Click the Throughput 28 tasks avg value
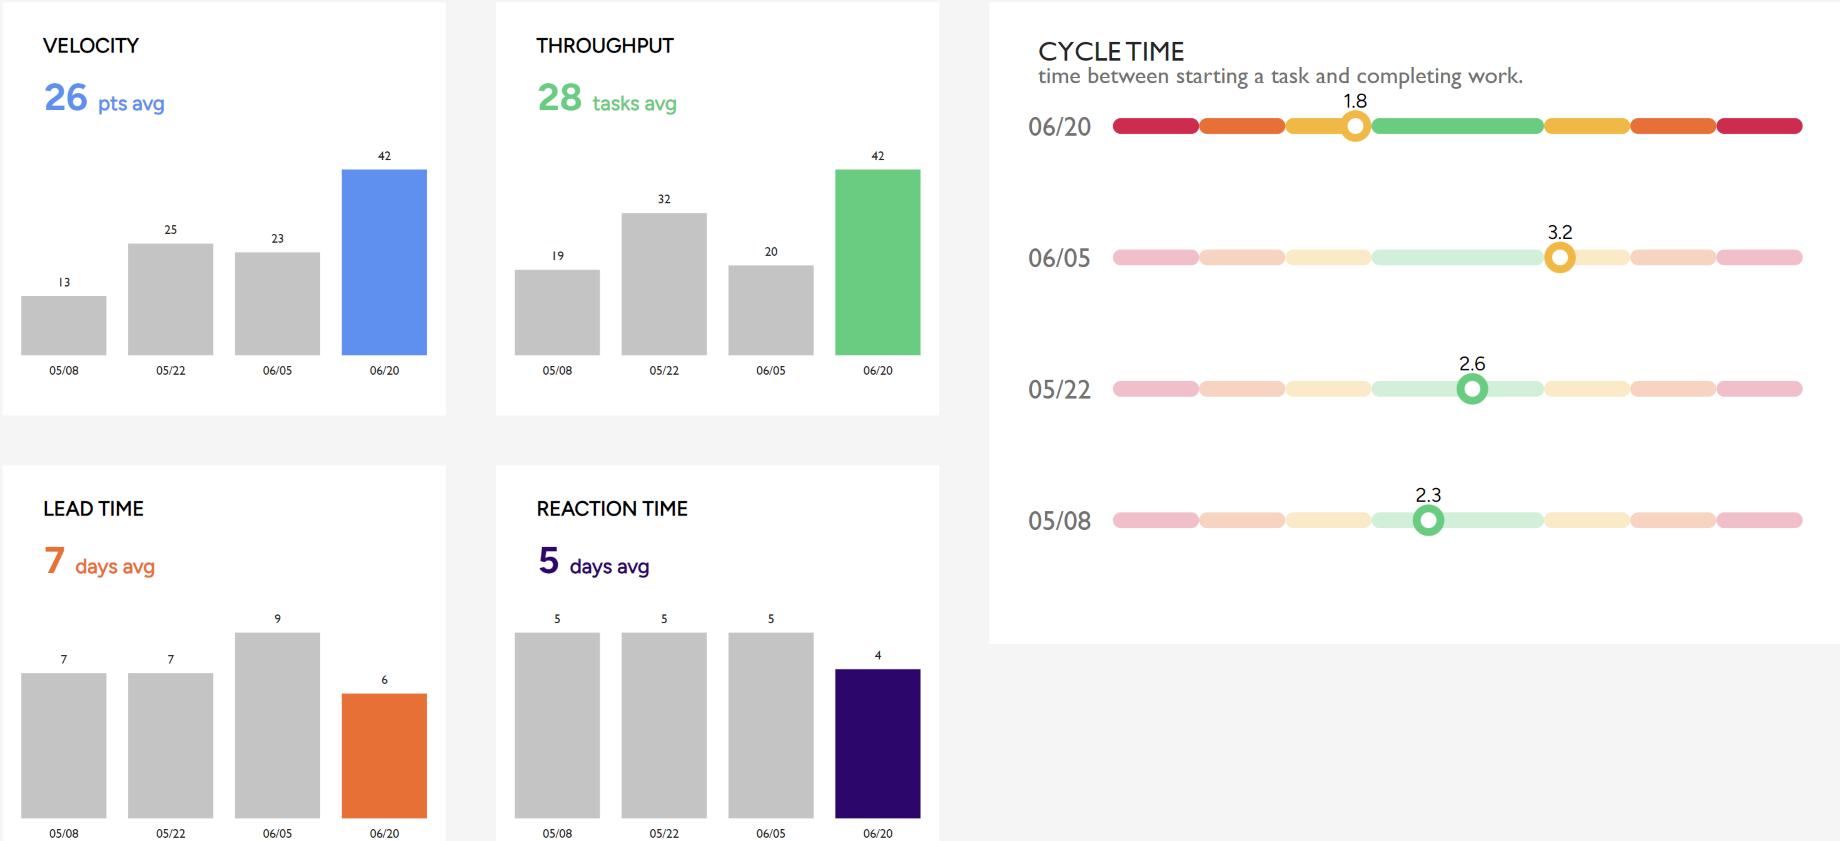This screenshot has height=841, width=1840. coord(607,98)
